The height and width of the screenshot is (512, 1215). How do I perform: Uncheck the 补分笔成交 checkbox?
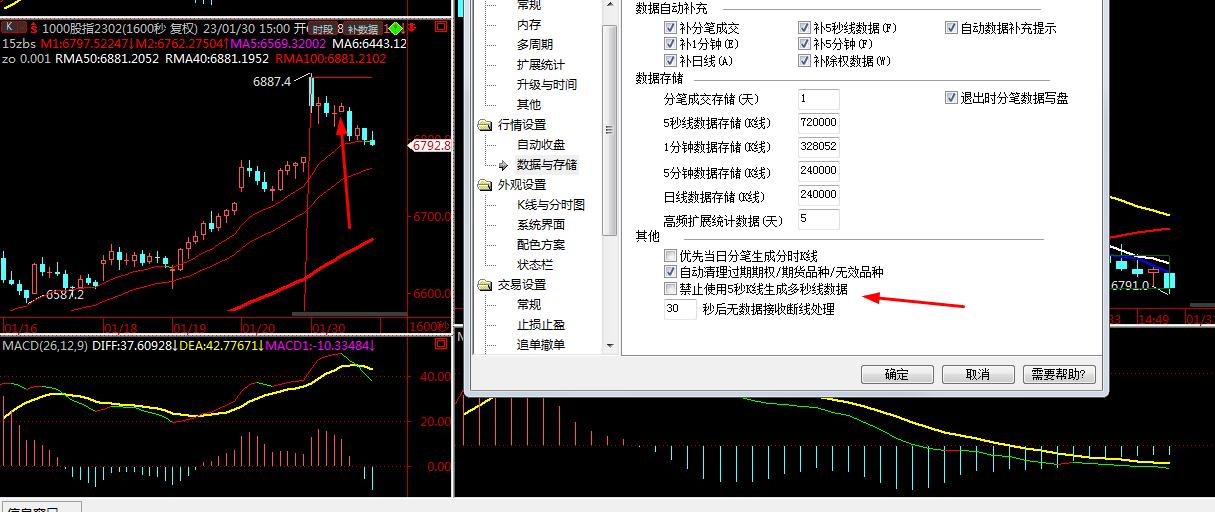(x=671, y=28)
